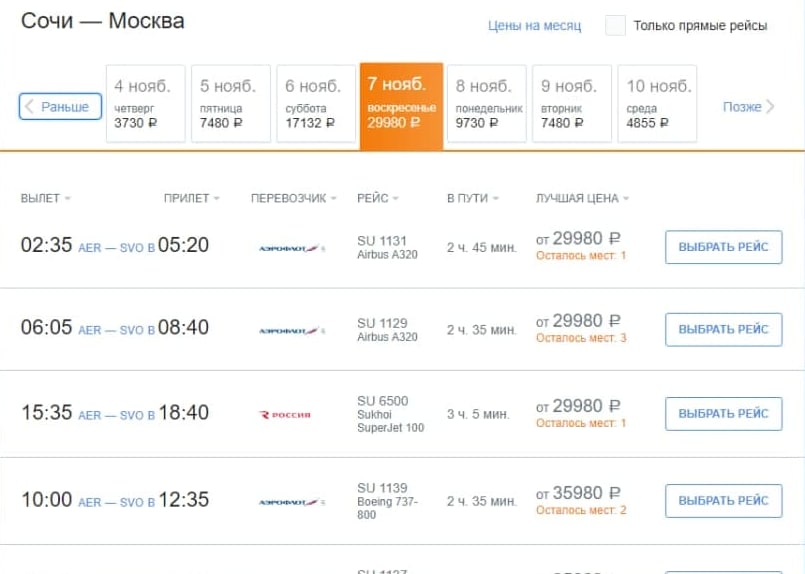Show later dates via Позже link
Viewport: 805px width, 574px height.
coord(748,107)
